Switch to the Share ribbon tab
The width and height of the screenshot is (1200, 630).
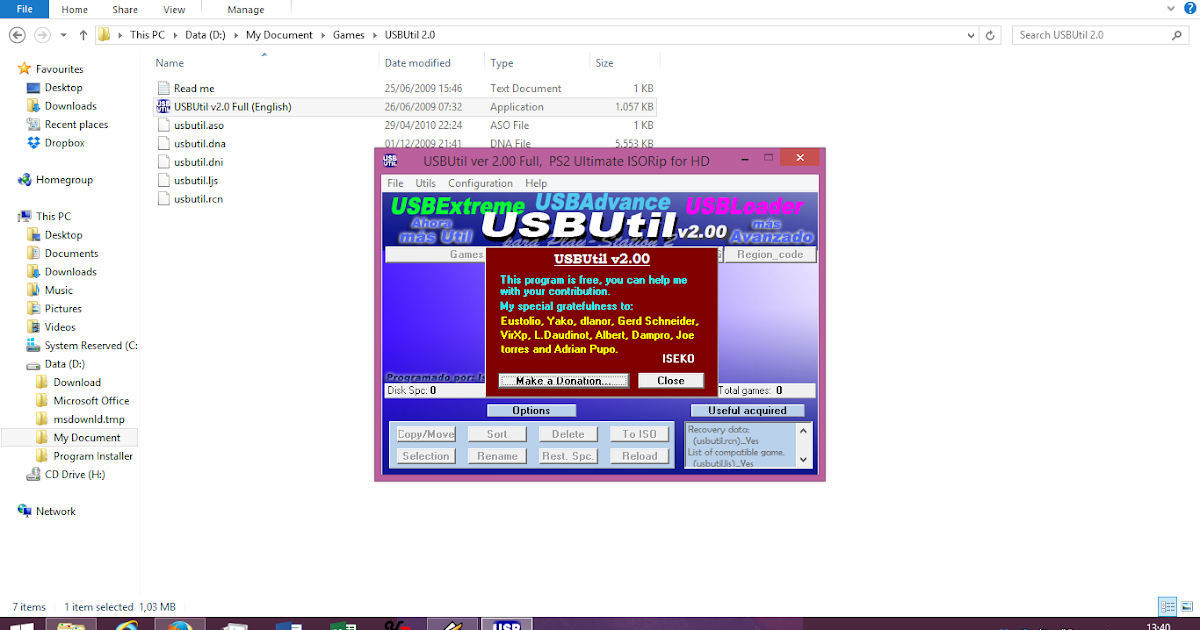coord(125,9)
